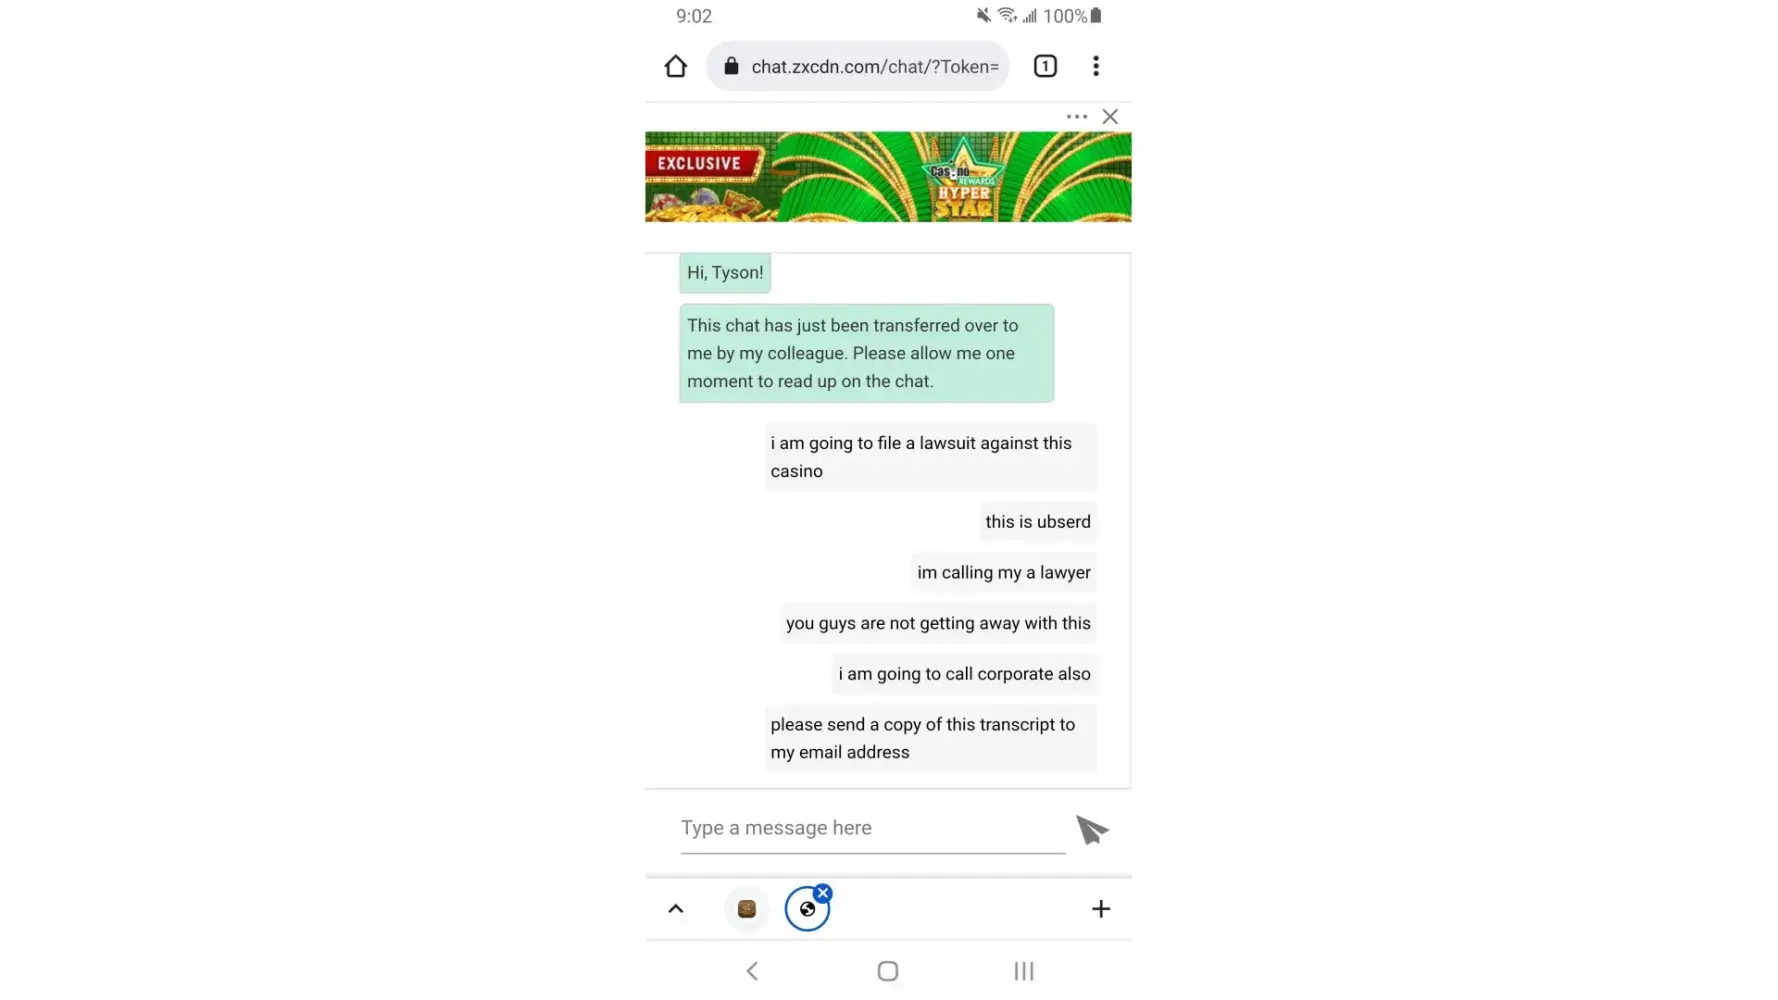Click the 'Type a message here' field
This screenshot has width=1778, height=1000.
(873, 829)
